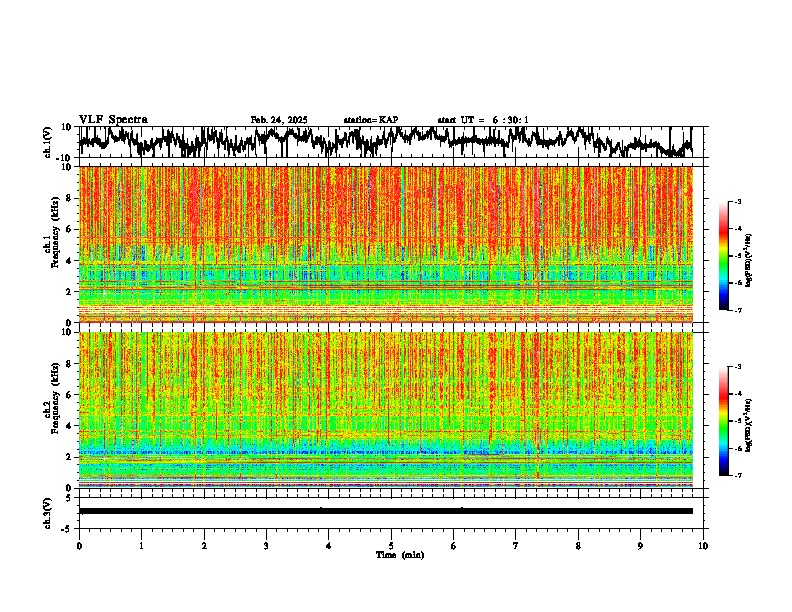
Task: Click the "7" tick on the Time axis
Action: pyautogui.click(x=516, y=546)
